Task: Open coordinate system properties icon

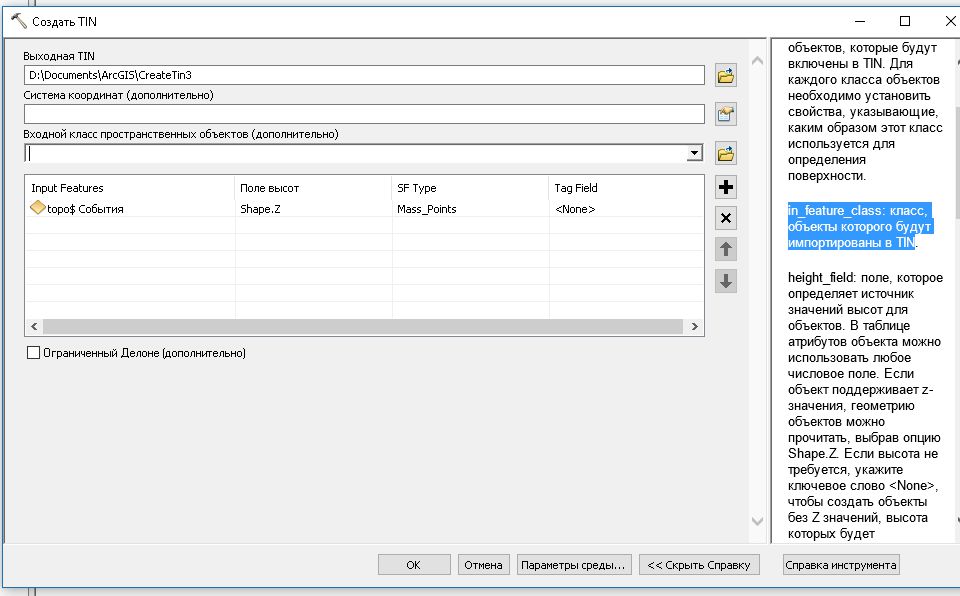Action: (726, 114)
